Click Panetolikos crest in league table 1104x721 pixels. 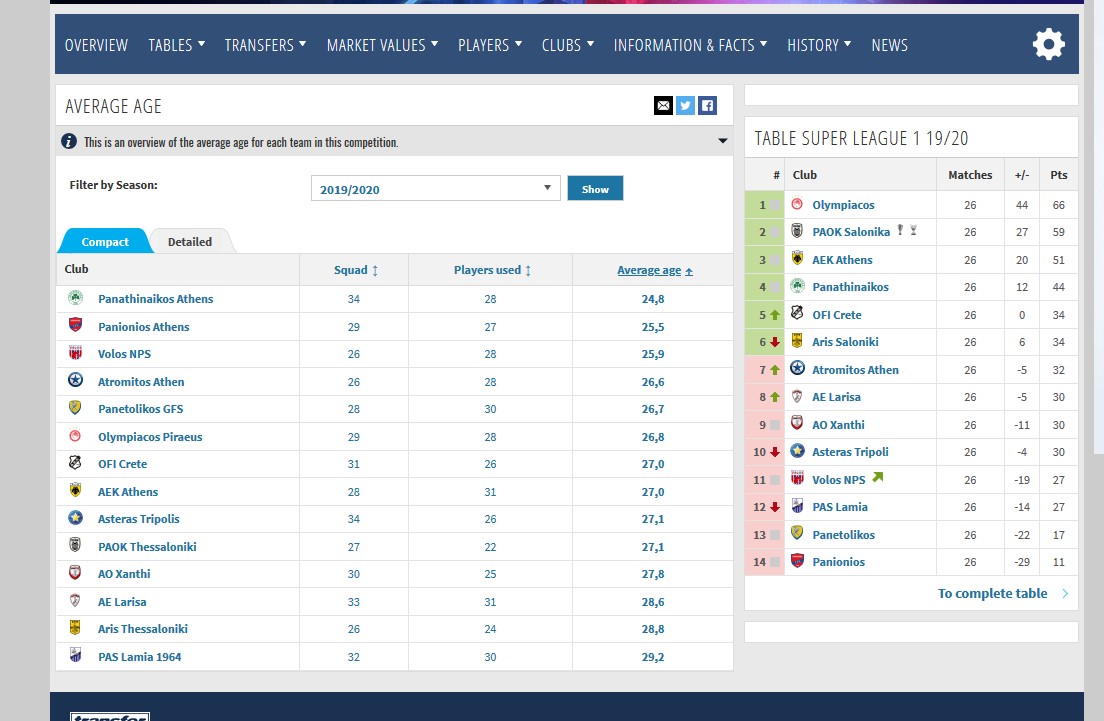tap(797, 533)
